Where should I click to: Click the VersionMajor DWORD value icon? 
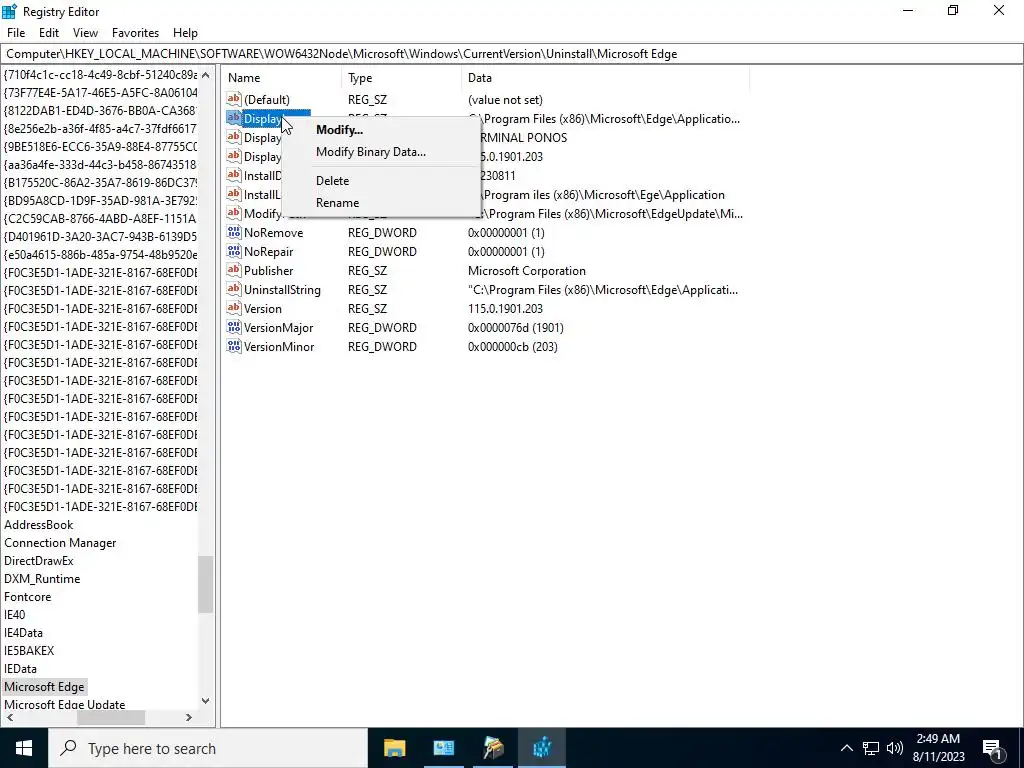[x=234, y=327]
